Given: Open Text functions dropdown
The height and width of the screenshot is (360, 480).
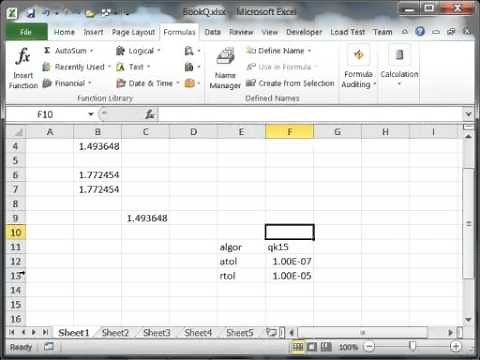Looking at the screenshot, I should coord(133,67).
